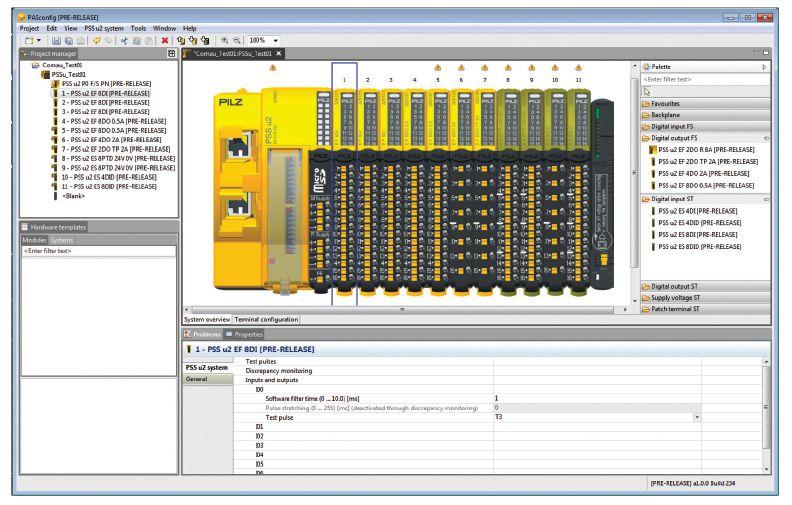The width and height of the screenshot is (792, 505).
Task: Click the second yellow-arrow module toolbar icon
Action: point(193,40)
